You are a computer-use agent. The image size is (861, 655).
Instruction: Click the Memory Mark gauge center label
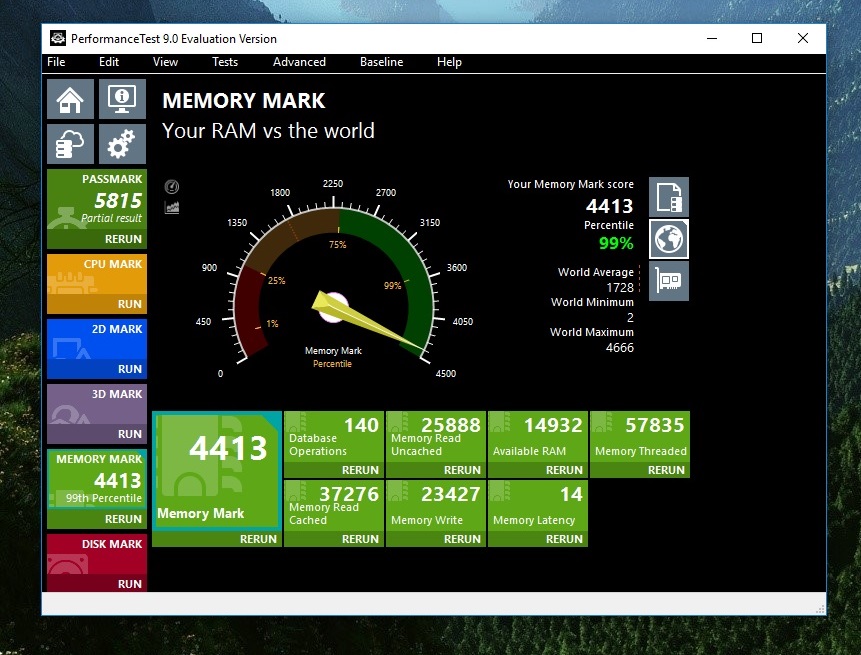(x=333, y=351)
